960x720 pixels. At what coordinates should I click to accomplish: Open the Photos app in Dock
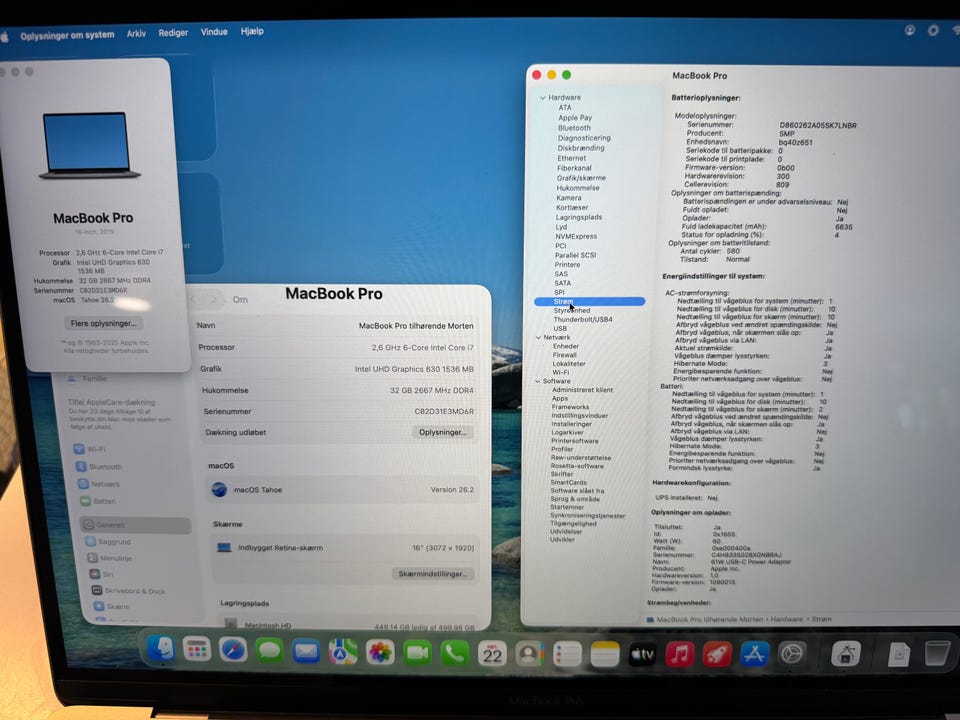[380, 653]
